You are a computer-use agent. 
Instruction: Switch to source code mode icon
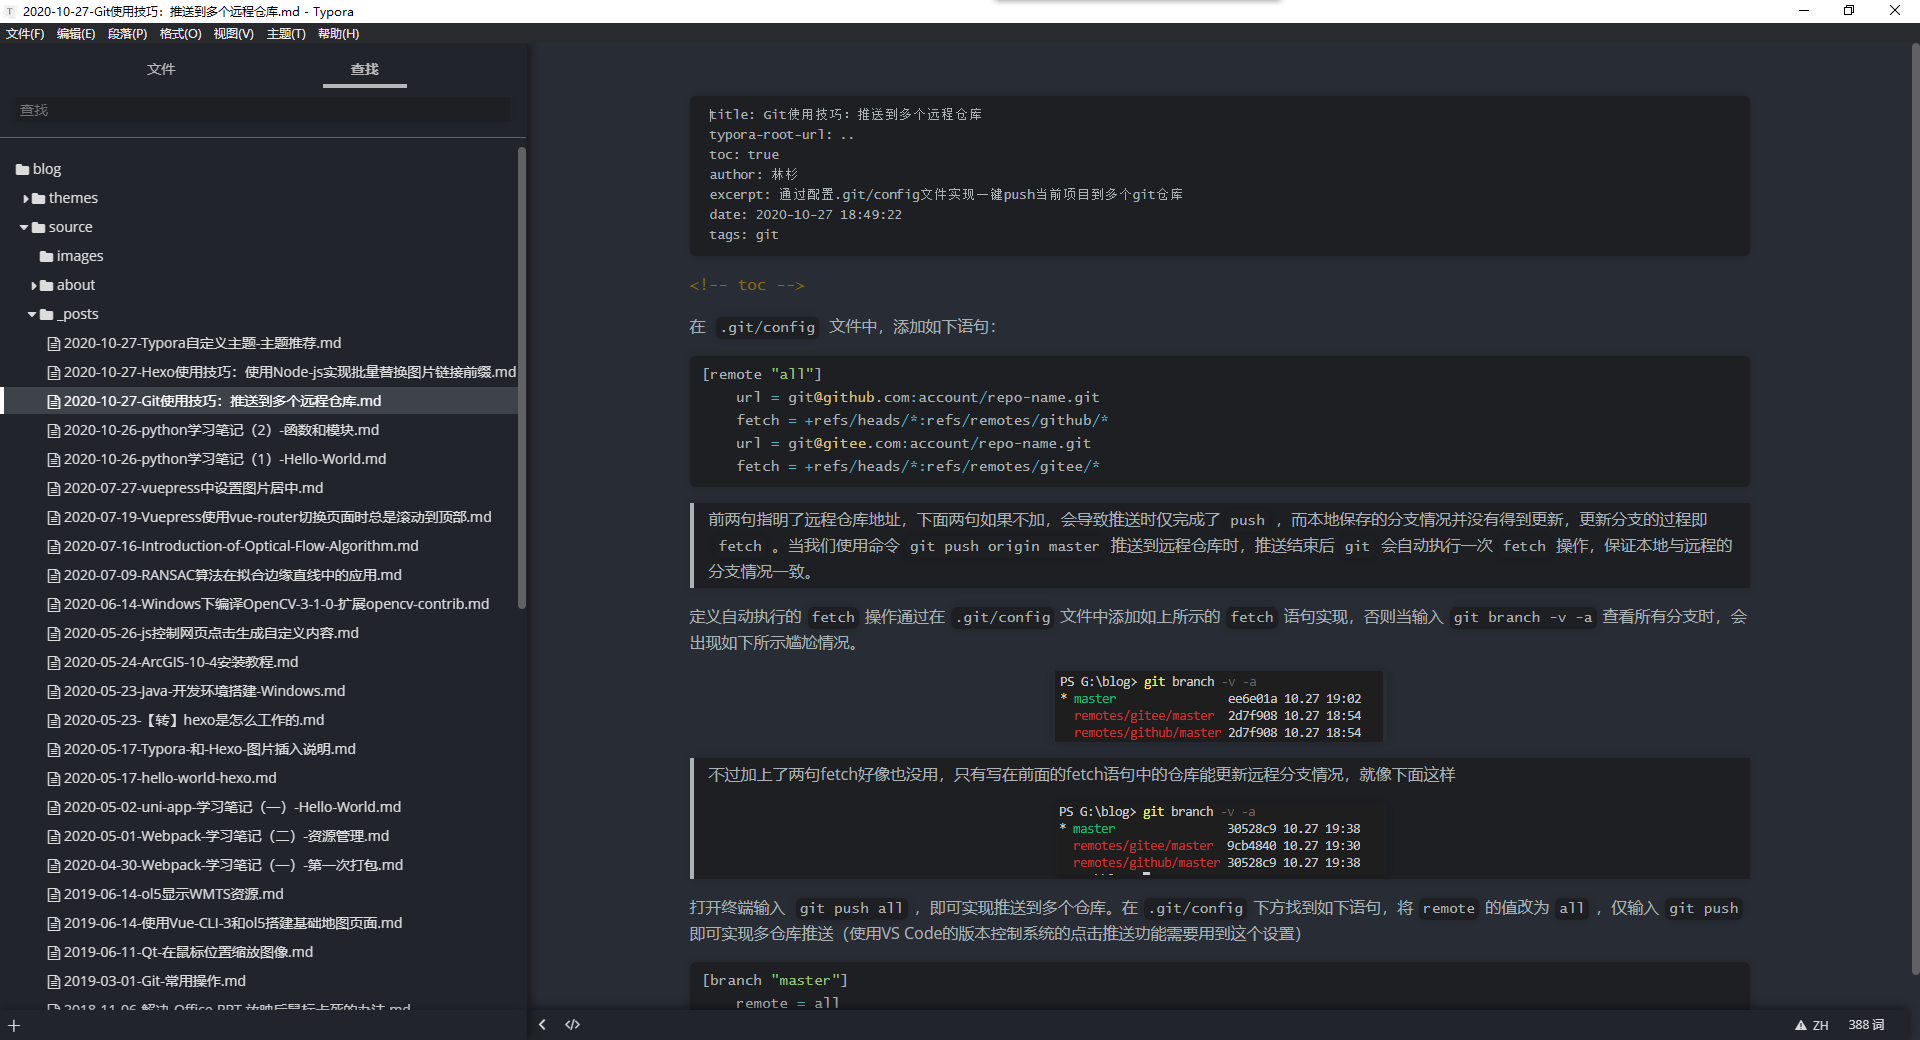572,1024
